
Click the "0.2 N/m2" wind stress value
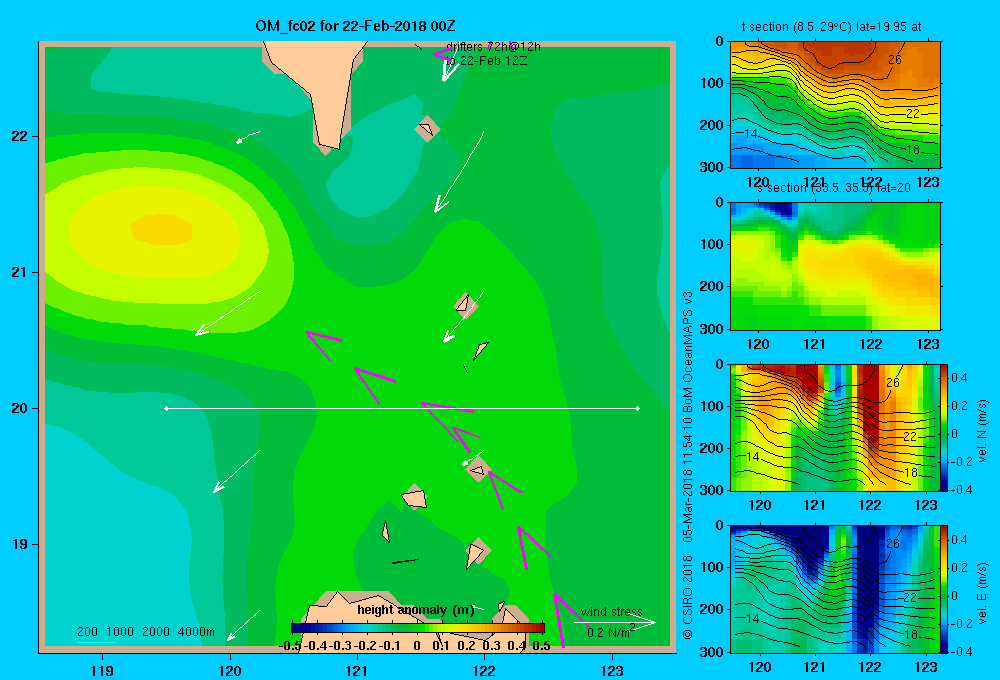pos(611,632)
